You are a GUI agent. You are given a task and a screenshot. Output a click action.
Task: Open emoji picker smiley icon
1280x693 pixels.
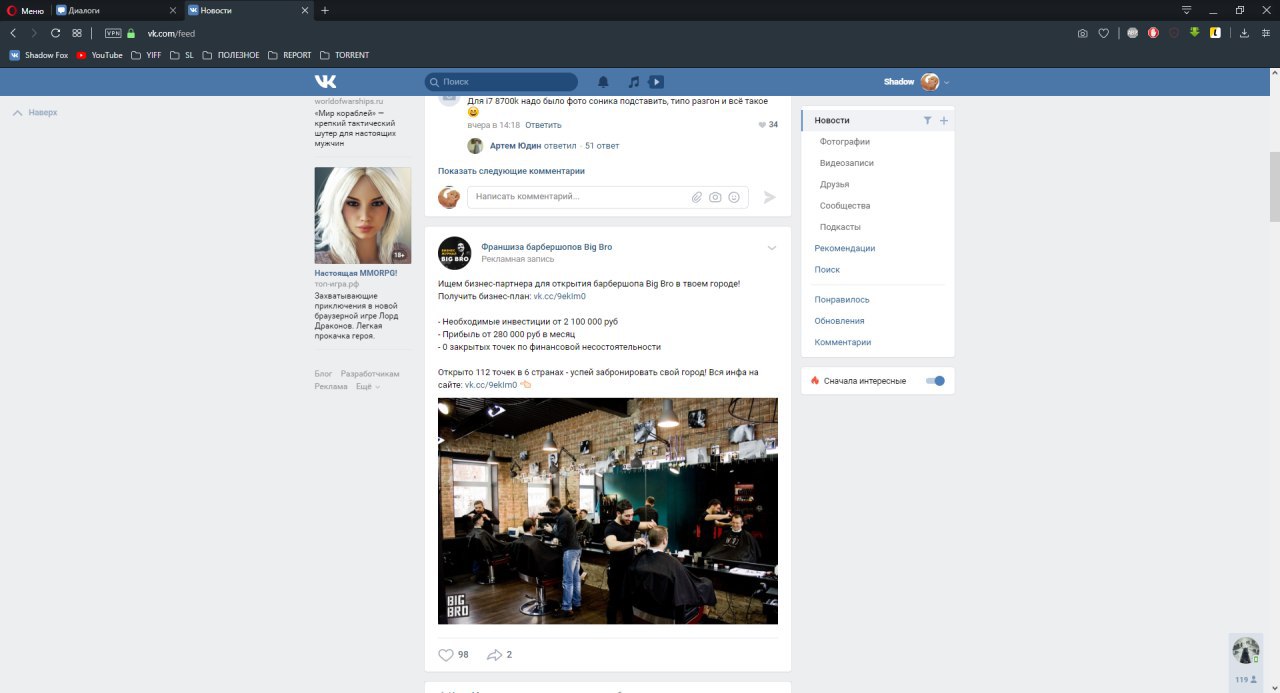(734, 198)
